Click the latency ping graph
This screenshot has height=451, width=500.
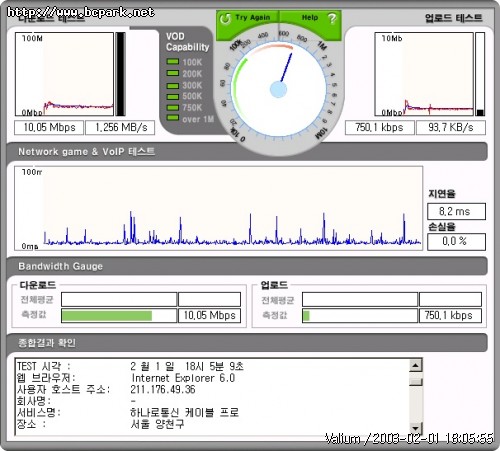click(219, 208)
